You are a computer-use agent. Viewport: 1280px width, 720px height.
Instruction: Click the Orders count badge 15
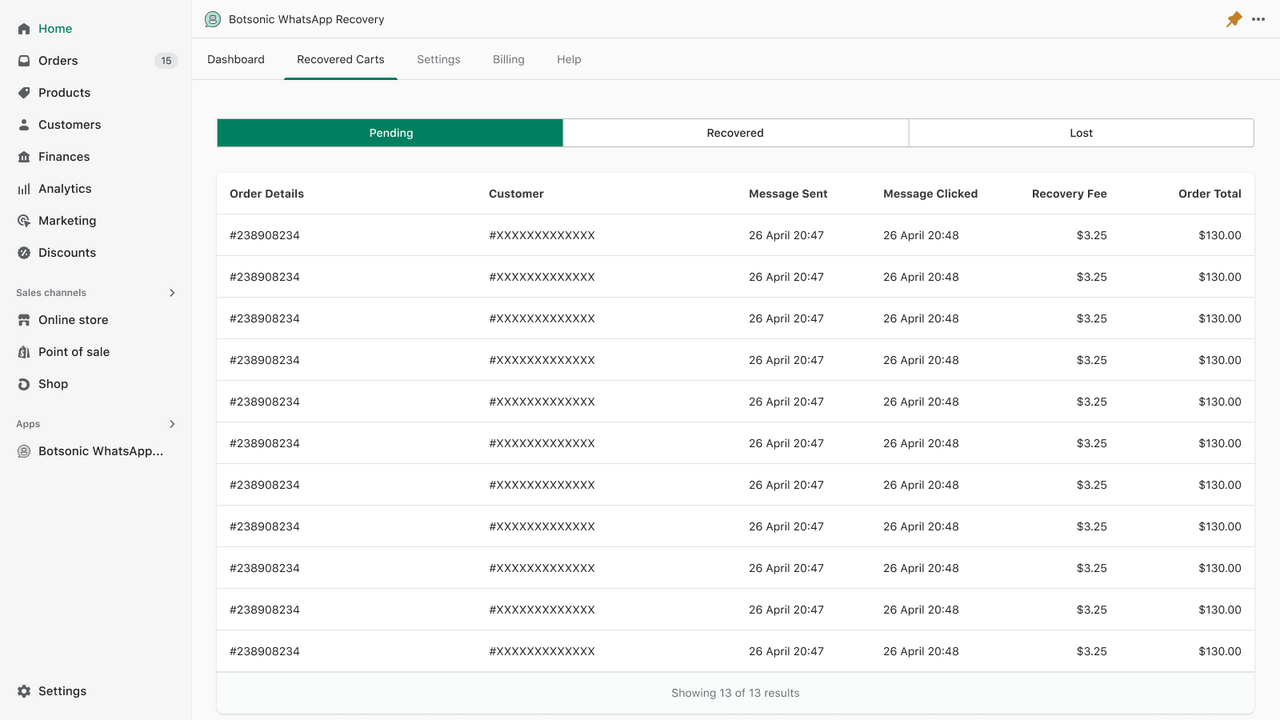(x=166, y=61)
